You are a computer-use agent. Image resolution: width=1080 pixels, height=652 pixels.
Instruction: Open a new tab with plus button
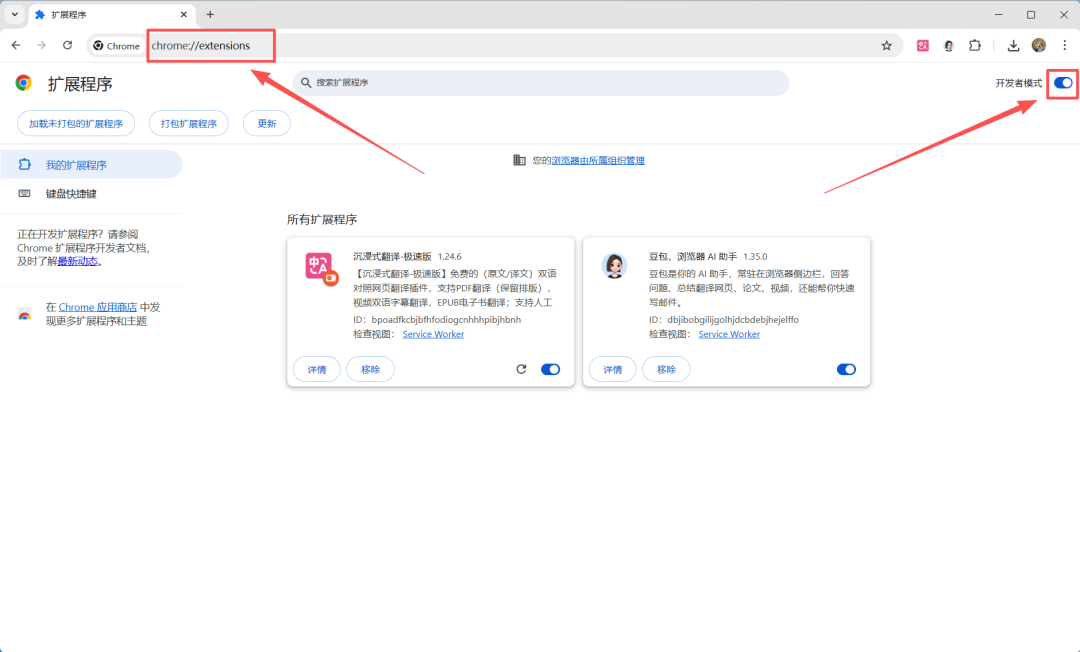click(210, 14)
